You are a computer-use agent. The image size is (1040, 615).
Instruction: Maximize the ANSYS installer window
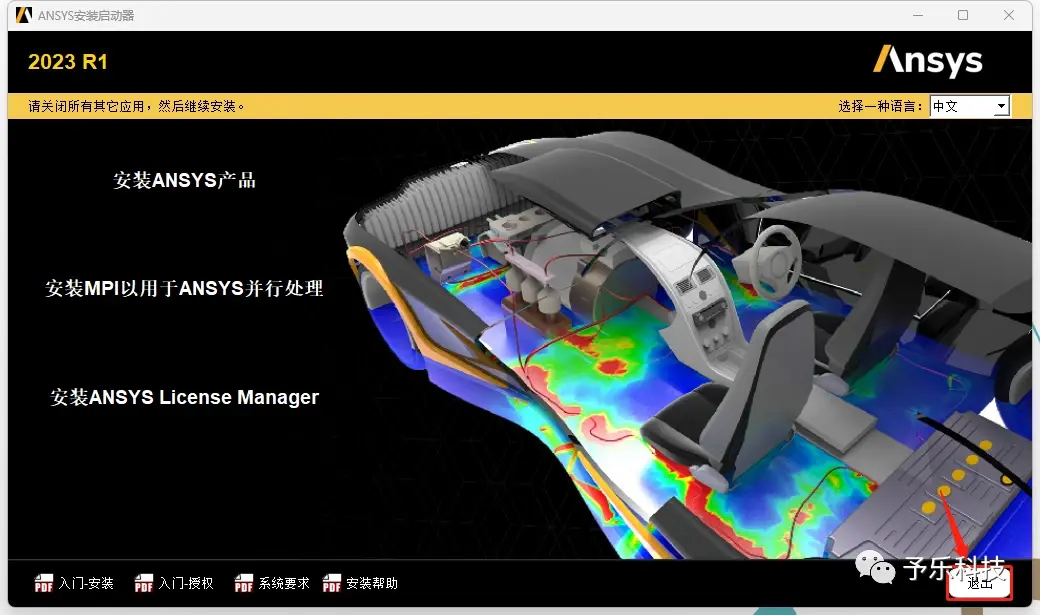(x=963, y=15)
